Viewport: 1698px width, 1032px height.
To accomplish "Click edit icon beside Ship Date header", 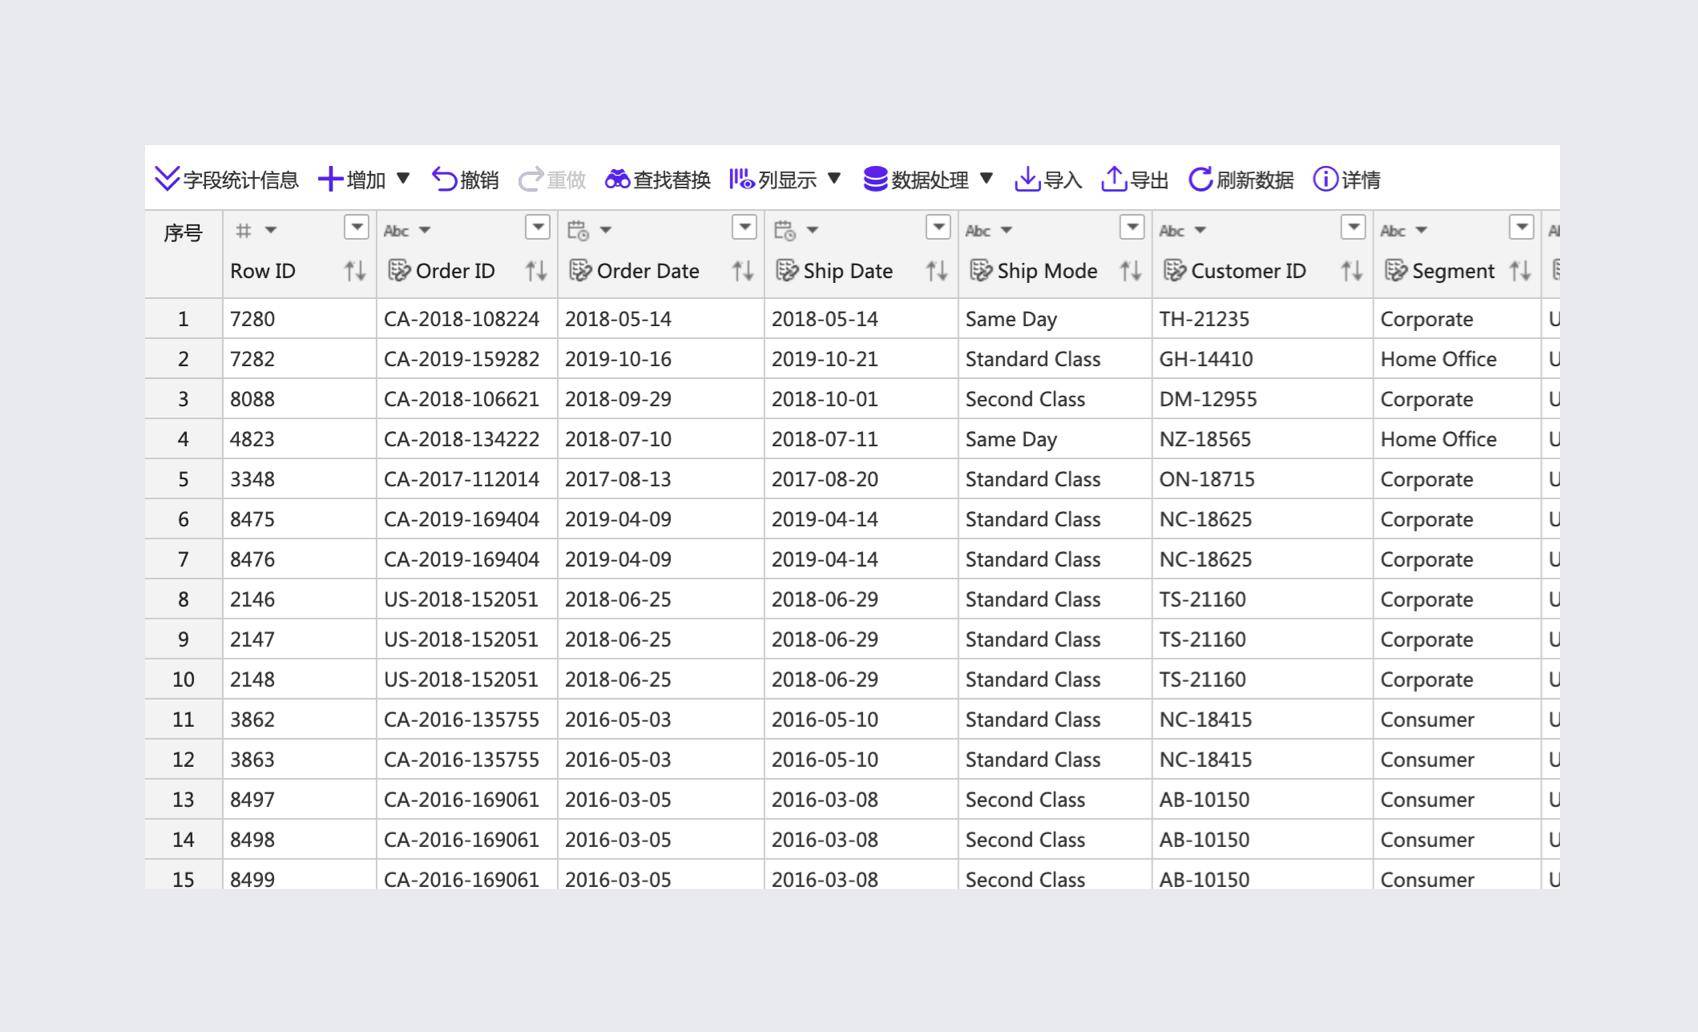I will pyautogui.click(x=787, y=271).
